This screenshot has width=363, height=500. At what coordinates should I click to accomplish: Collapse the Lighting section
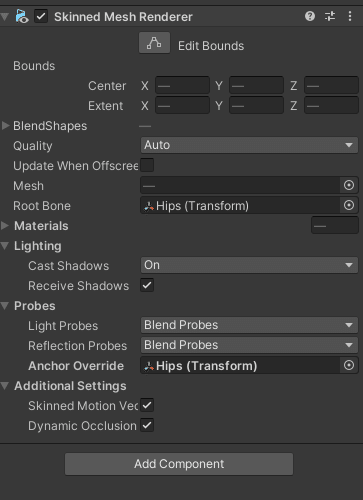pos(5,246)
